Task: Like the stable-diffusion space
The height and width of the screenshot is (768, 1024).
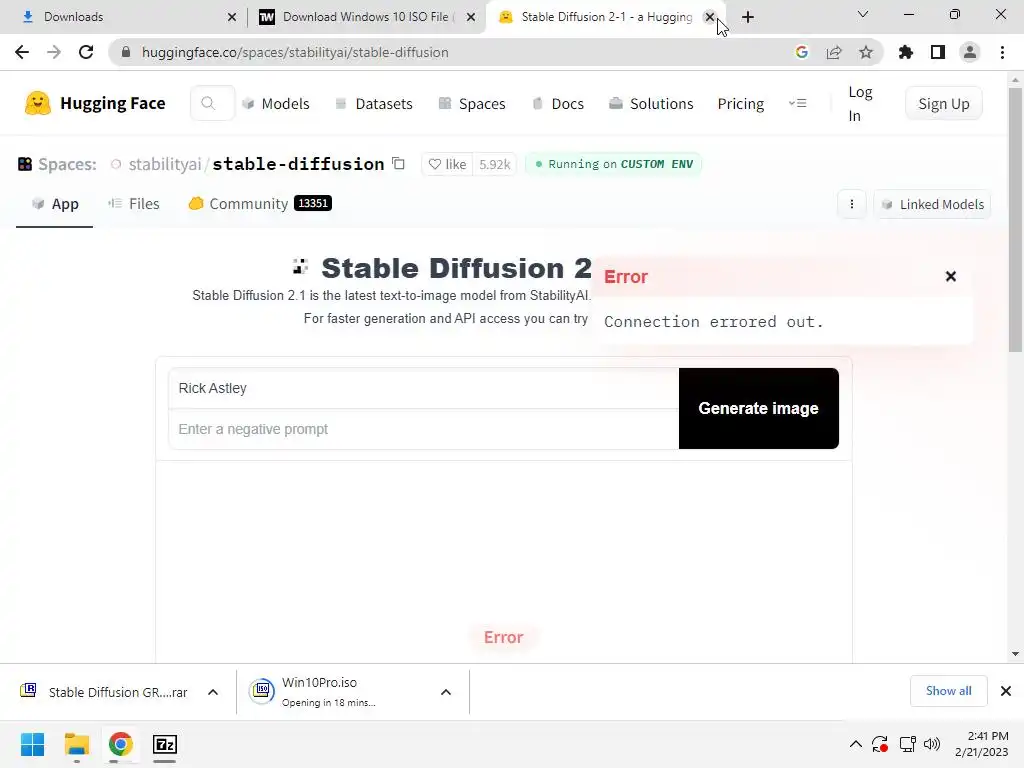Action: 447,164
